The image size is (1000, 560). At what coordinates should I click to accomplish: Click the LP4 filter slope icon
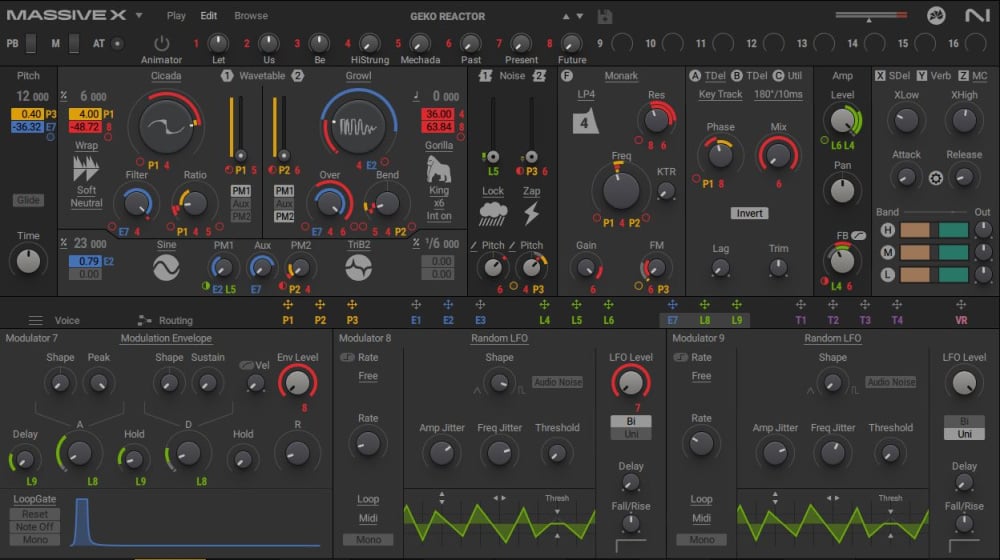pyautogui.click(x=585, y=121)
